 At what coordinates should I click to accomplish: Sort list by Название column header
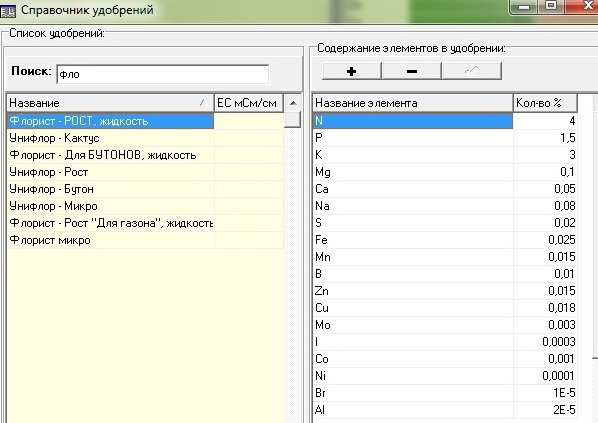[x=110, y=103]
